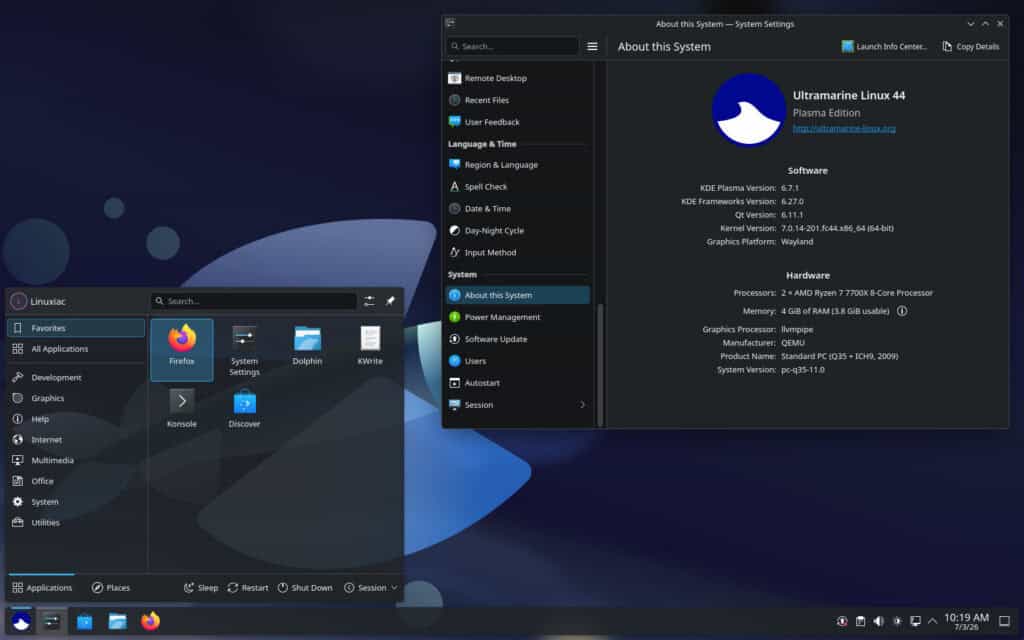Open Day-Night Cycle settings
The image size is (1024, 640).
tap(519, 231)
